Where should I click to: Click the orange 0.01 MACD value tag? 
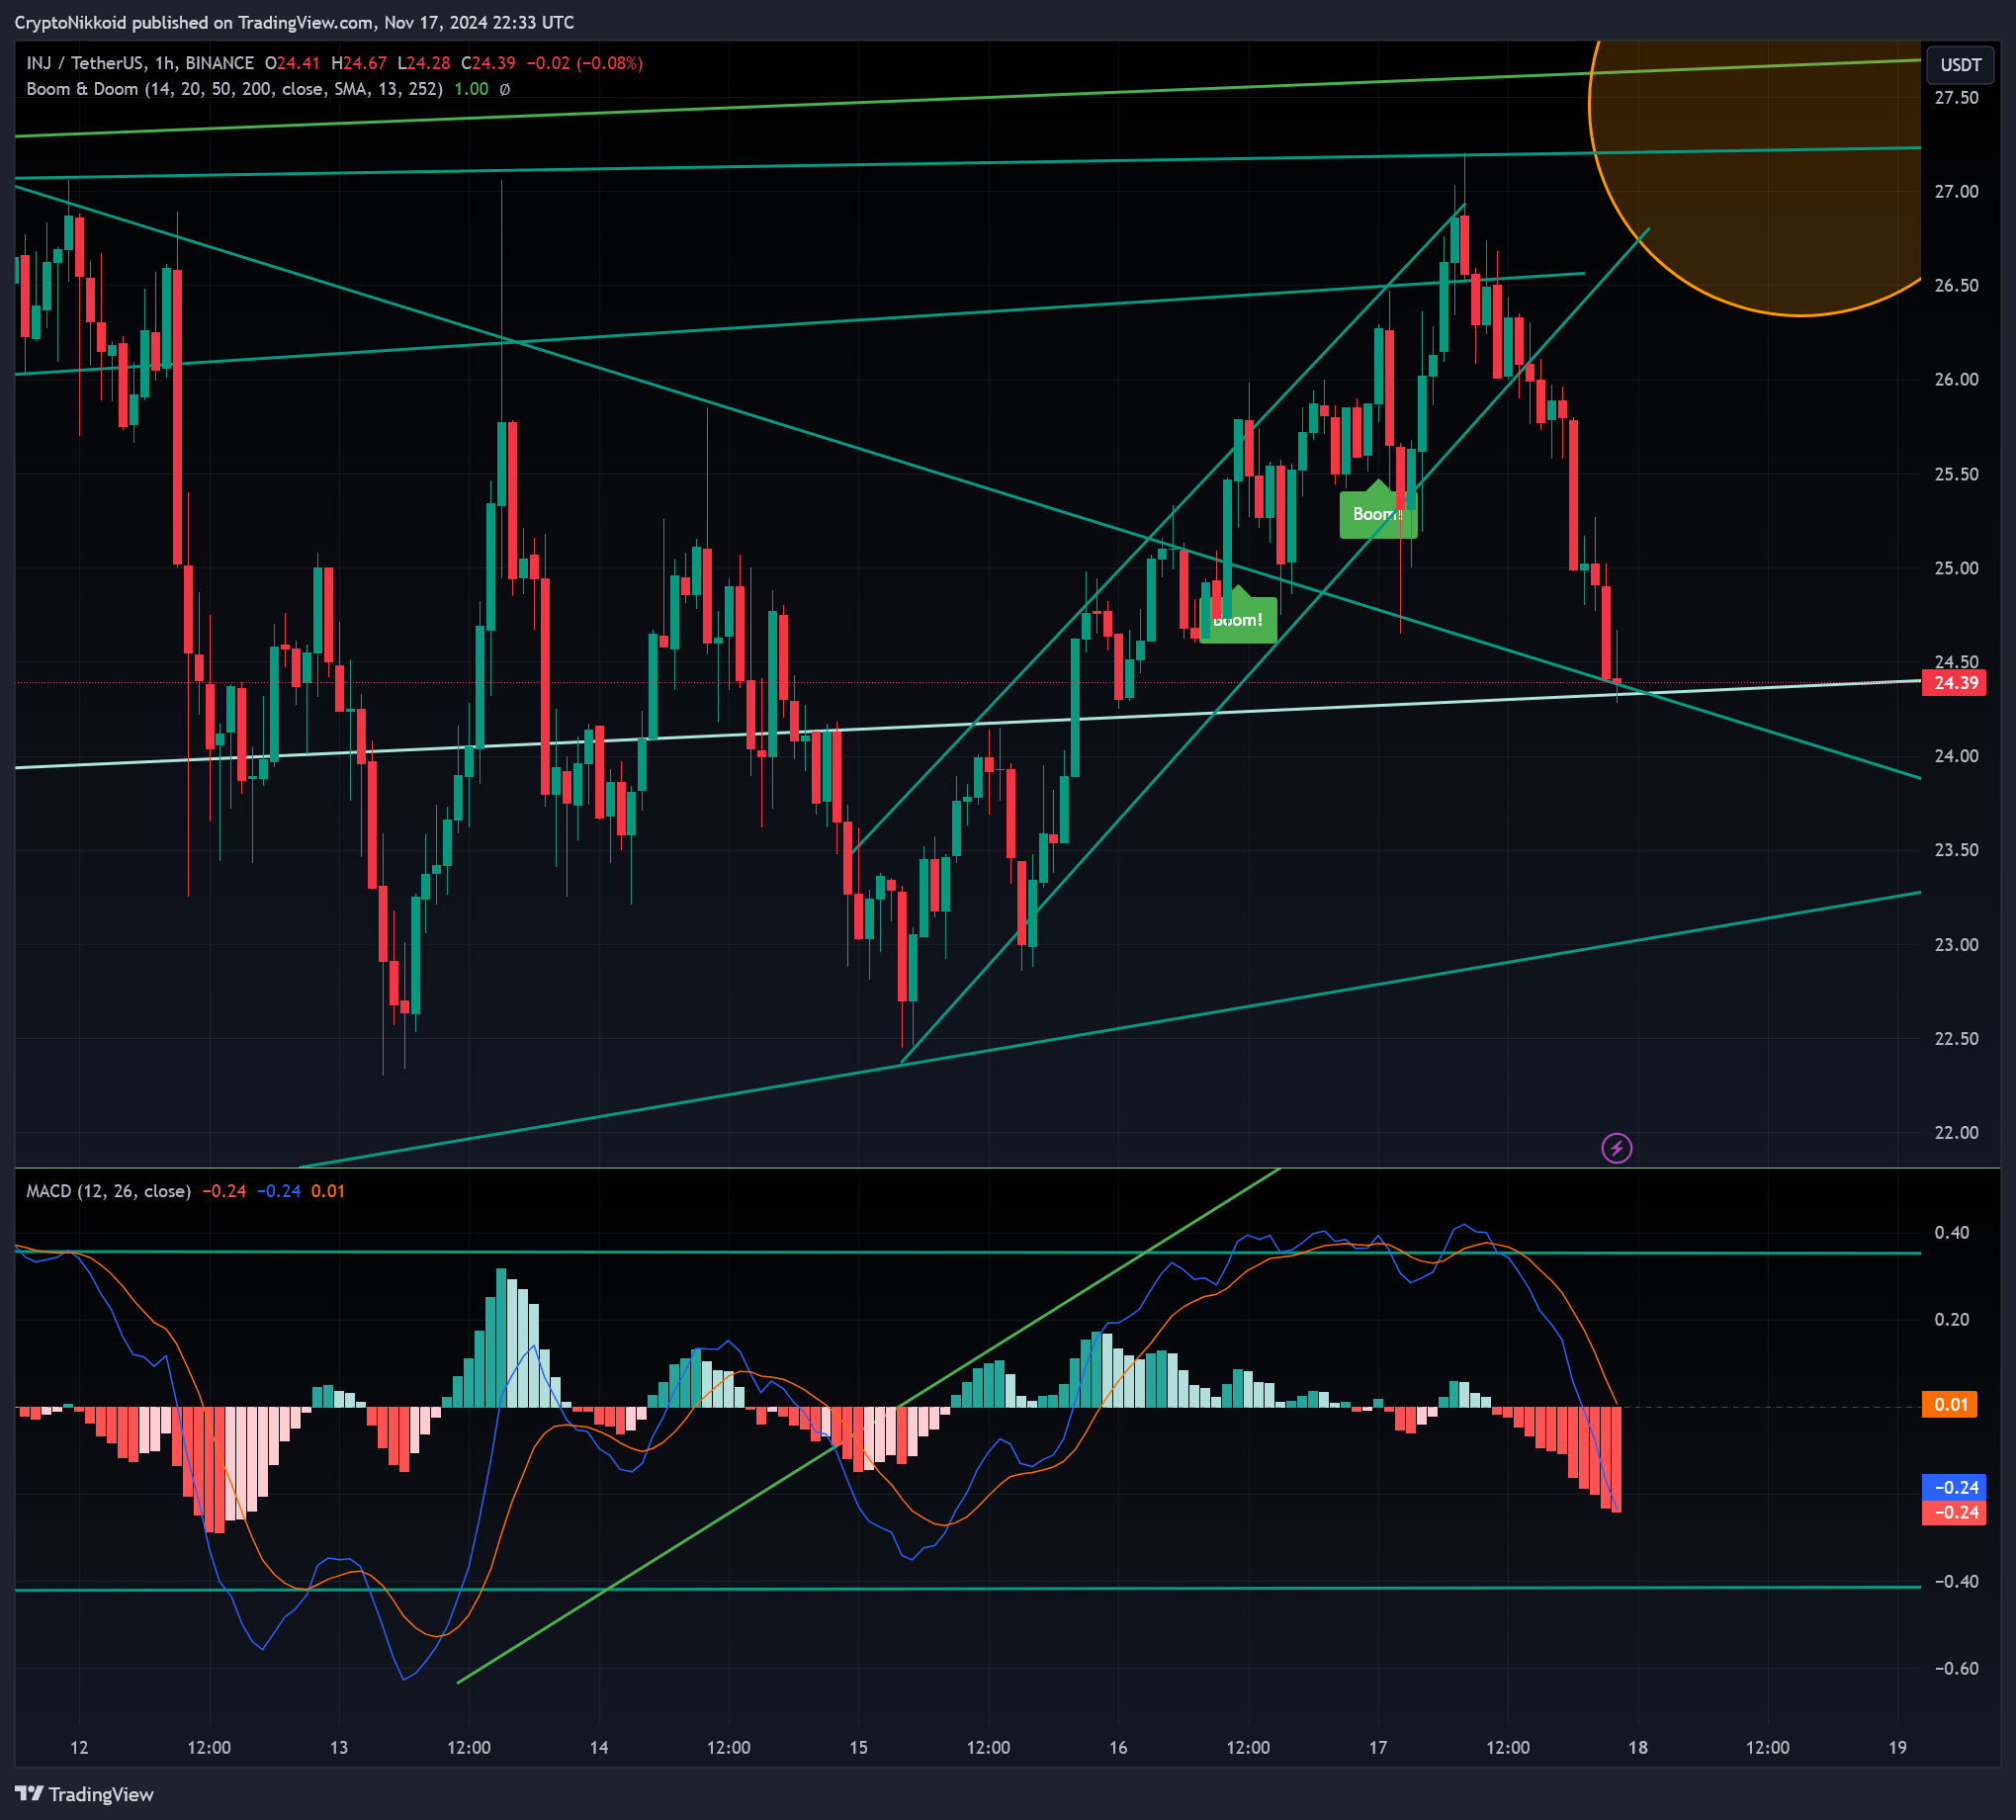(1950, 1404)
